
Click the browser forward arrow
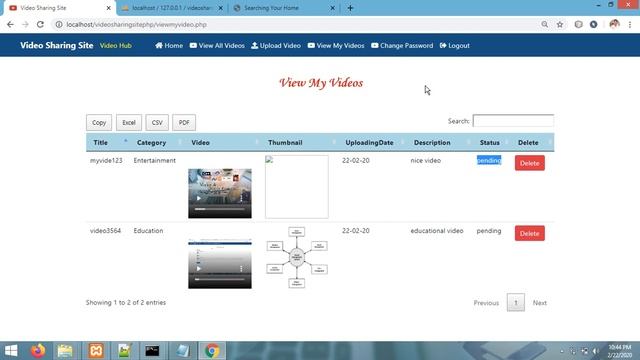[25, 24]
